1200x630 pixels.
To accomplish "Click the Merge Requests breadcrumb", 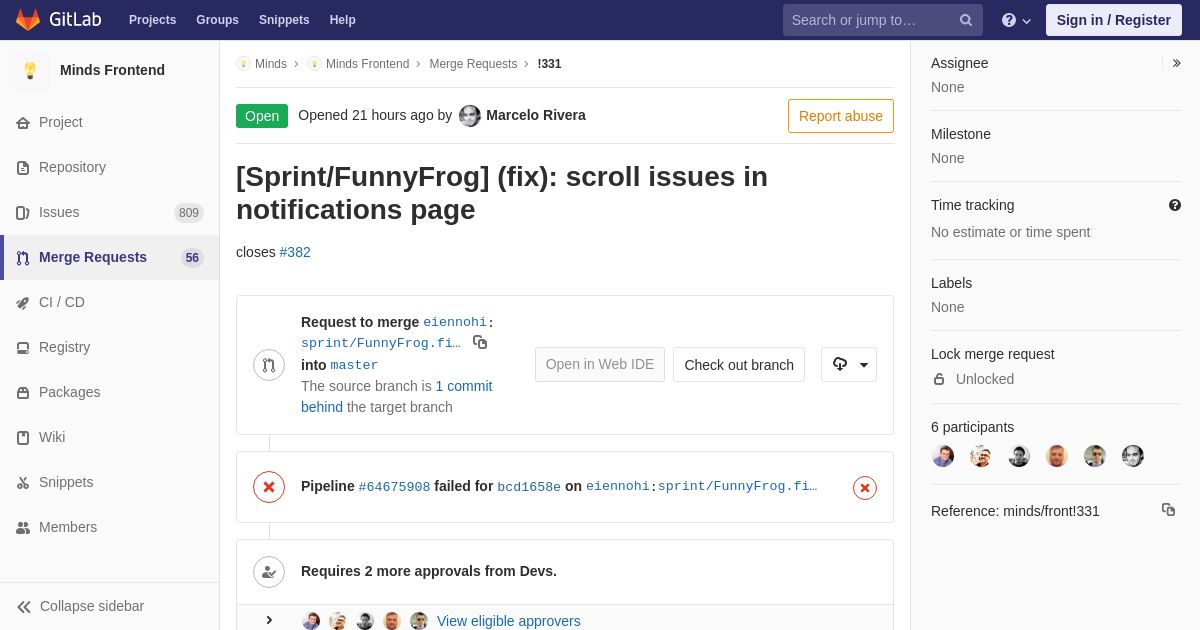I will tap(473, 64).
